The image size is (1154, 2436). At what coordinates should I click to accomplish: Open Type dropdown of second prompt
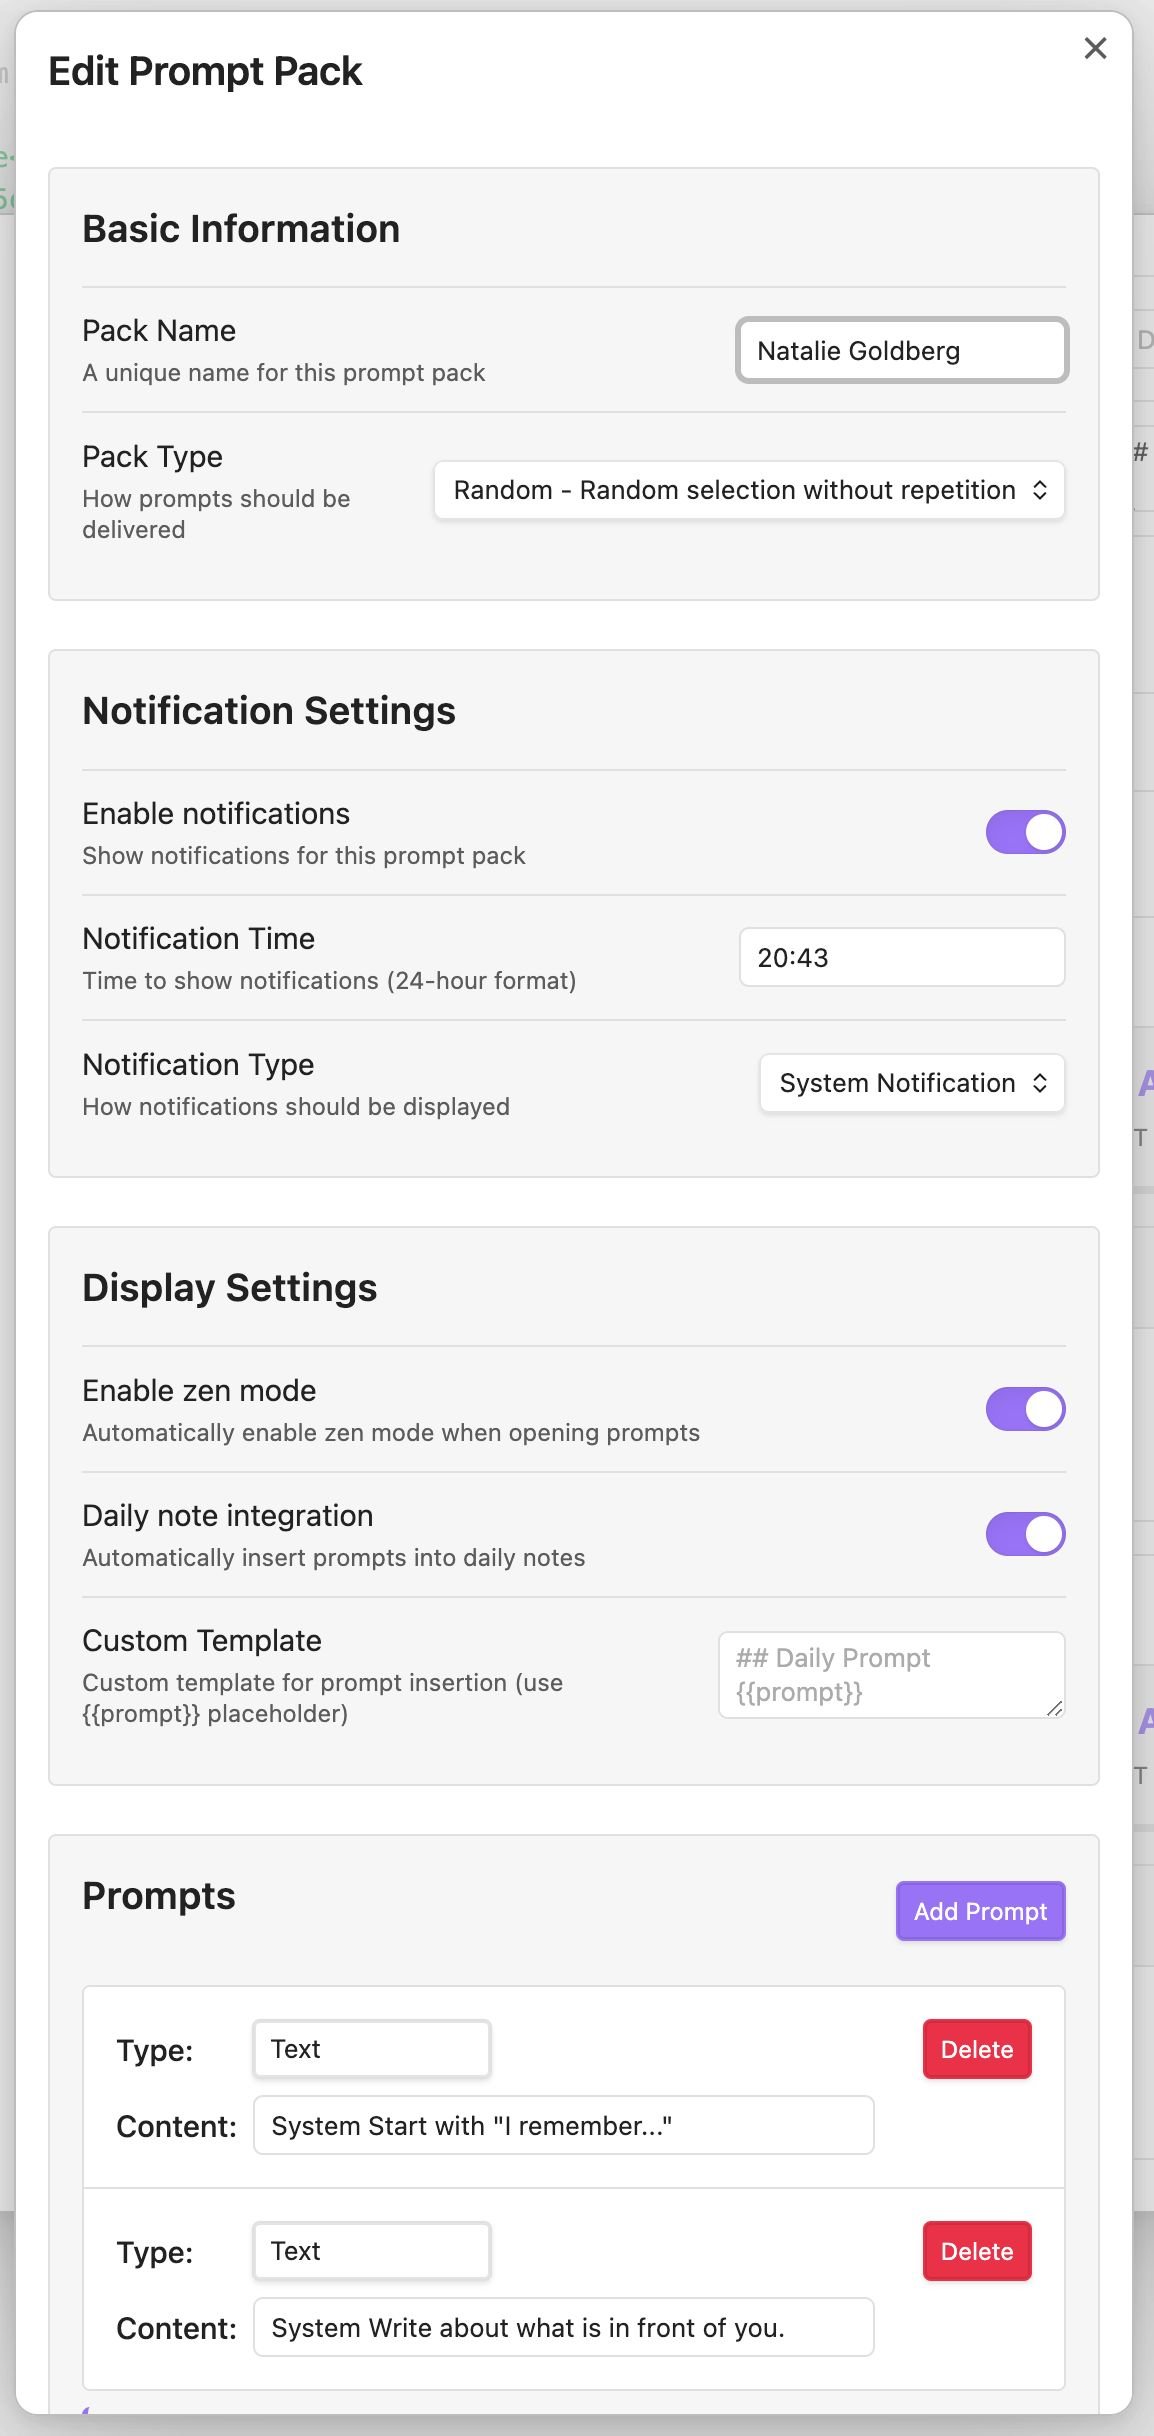pyautogui.click(x=371, y=2251)
